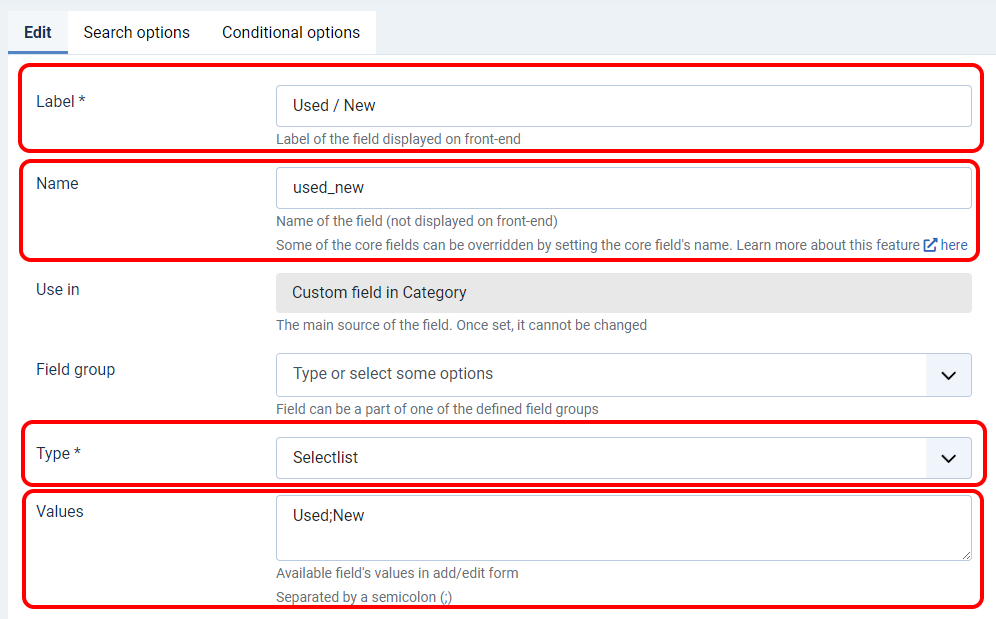Click the external link icon beside 'here'
Screen dimensions: 996x619
pos(930,245)
